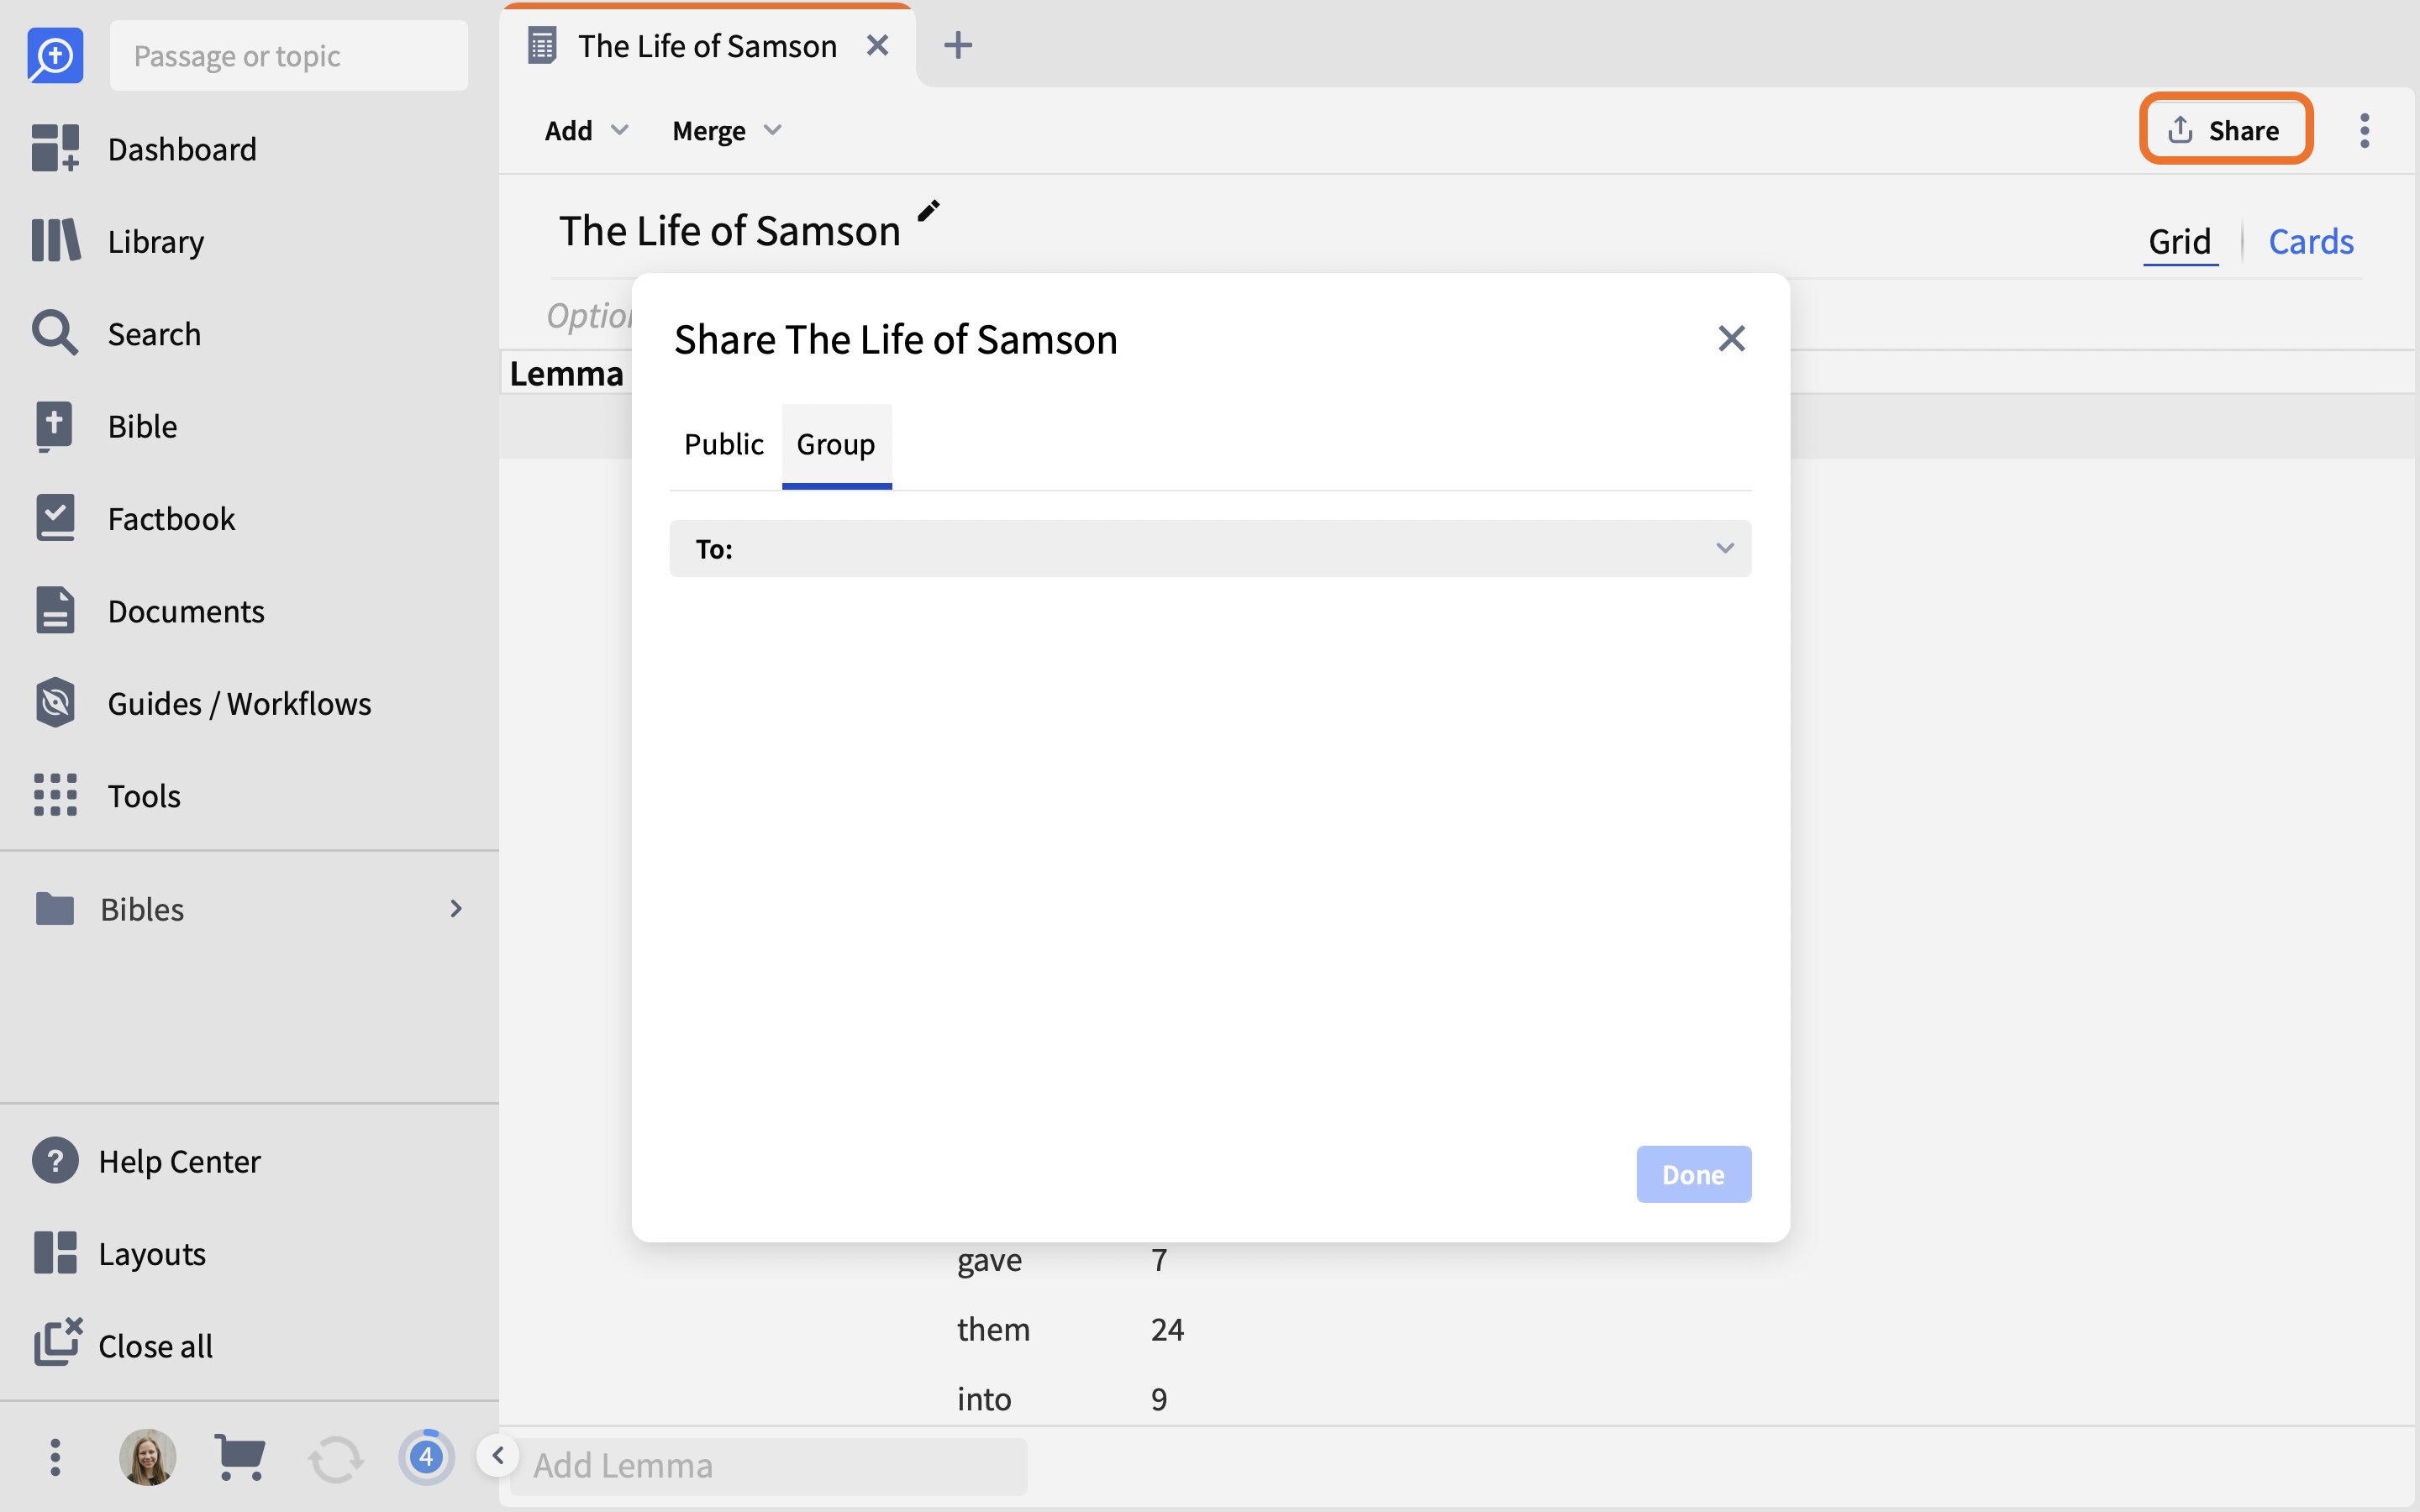Select the Group tab
Viewport: 2420px width, 1512px height.
(x=836, y=445)
